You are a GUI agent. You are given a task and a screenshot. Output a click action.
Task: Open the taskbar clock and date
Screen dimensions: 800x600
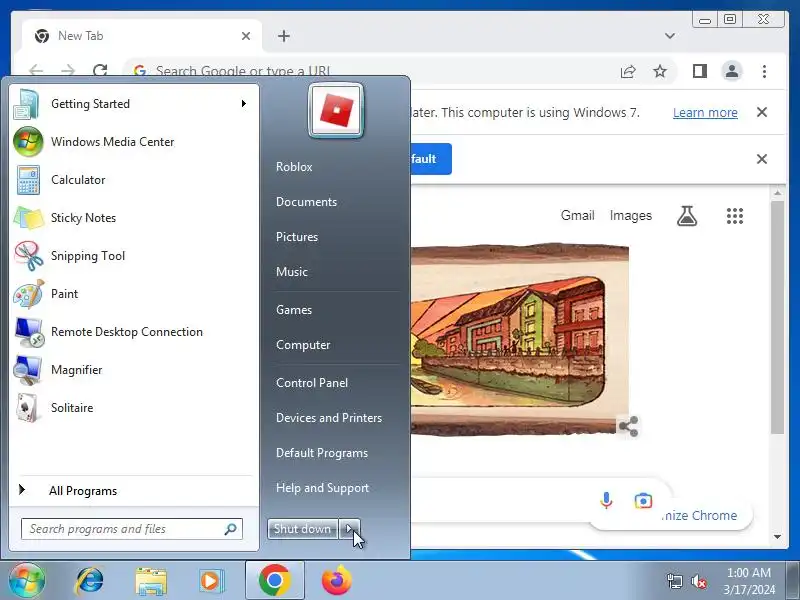click(x=748, y=581)
